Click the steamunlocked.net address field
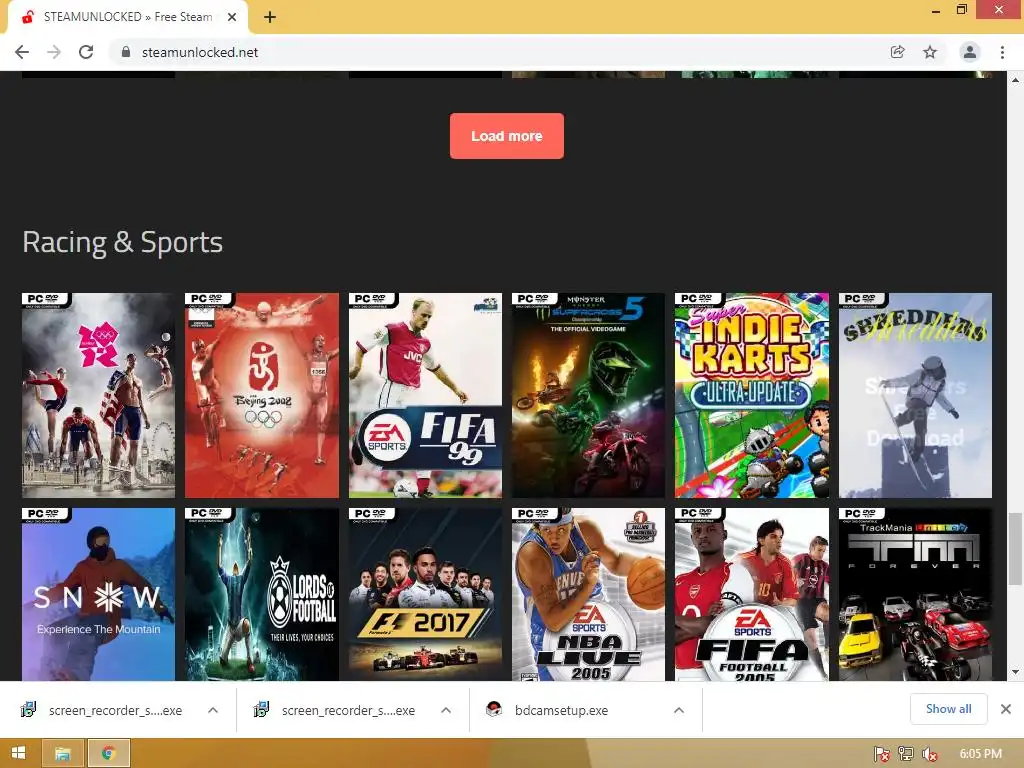This screenshot has width=1024, height=768. click(200, 52)
